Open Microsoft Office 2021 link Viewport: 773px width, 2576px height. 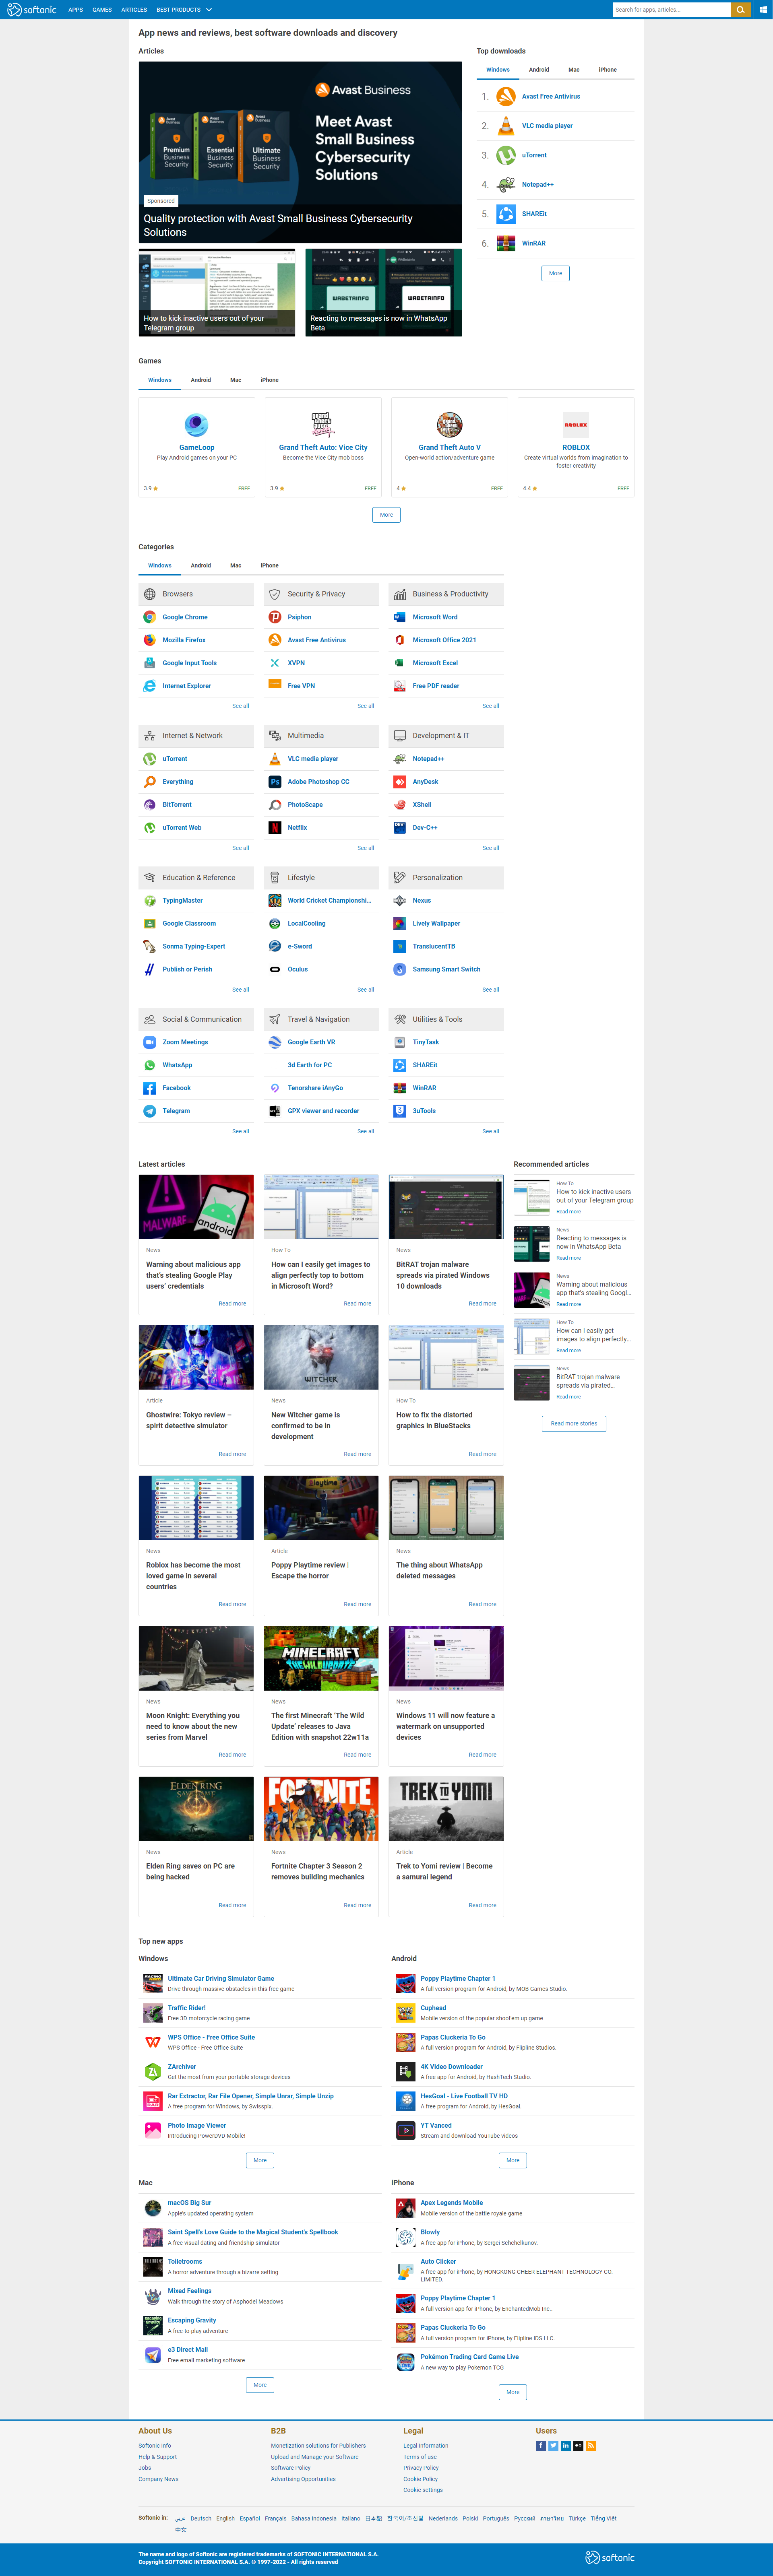(x=444, y=640)
